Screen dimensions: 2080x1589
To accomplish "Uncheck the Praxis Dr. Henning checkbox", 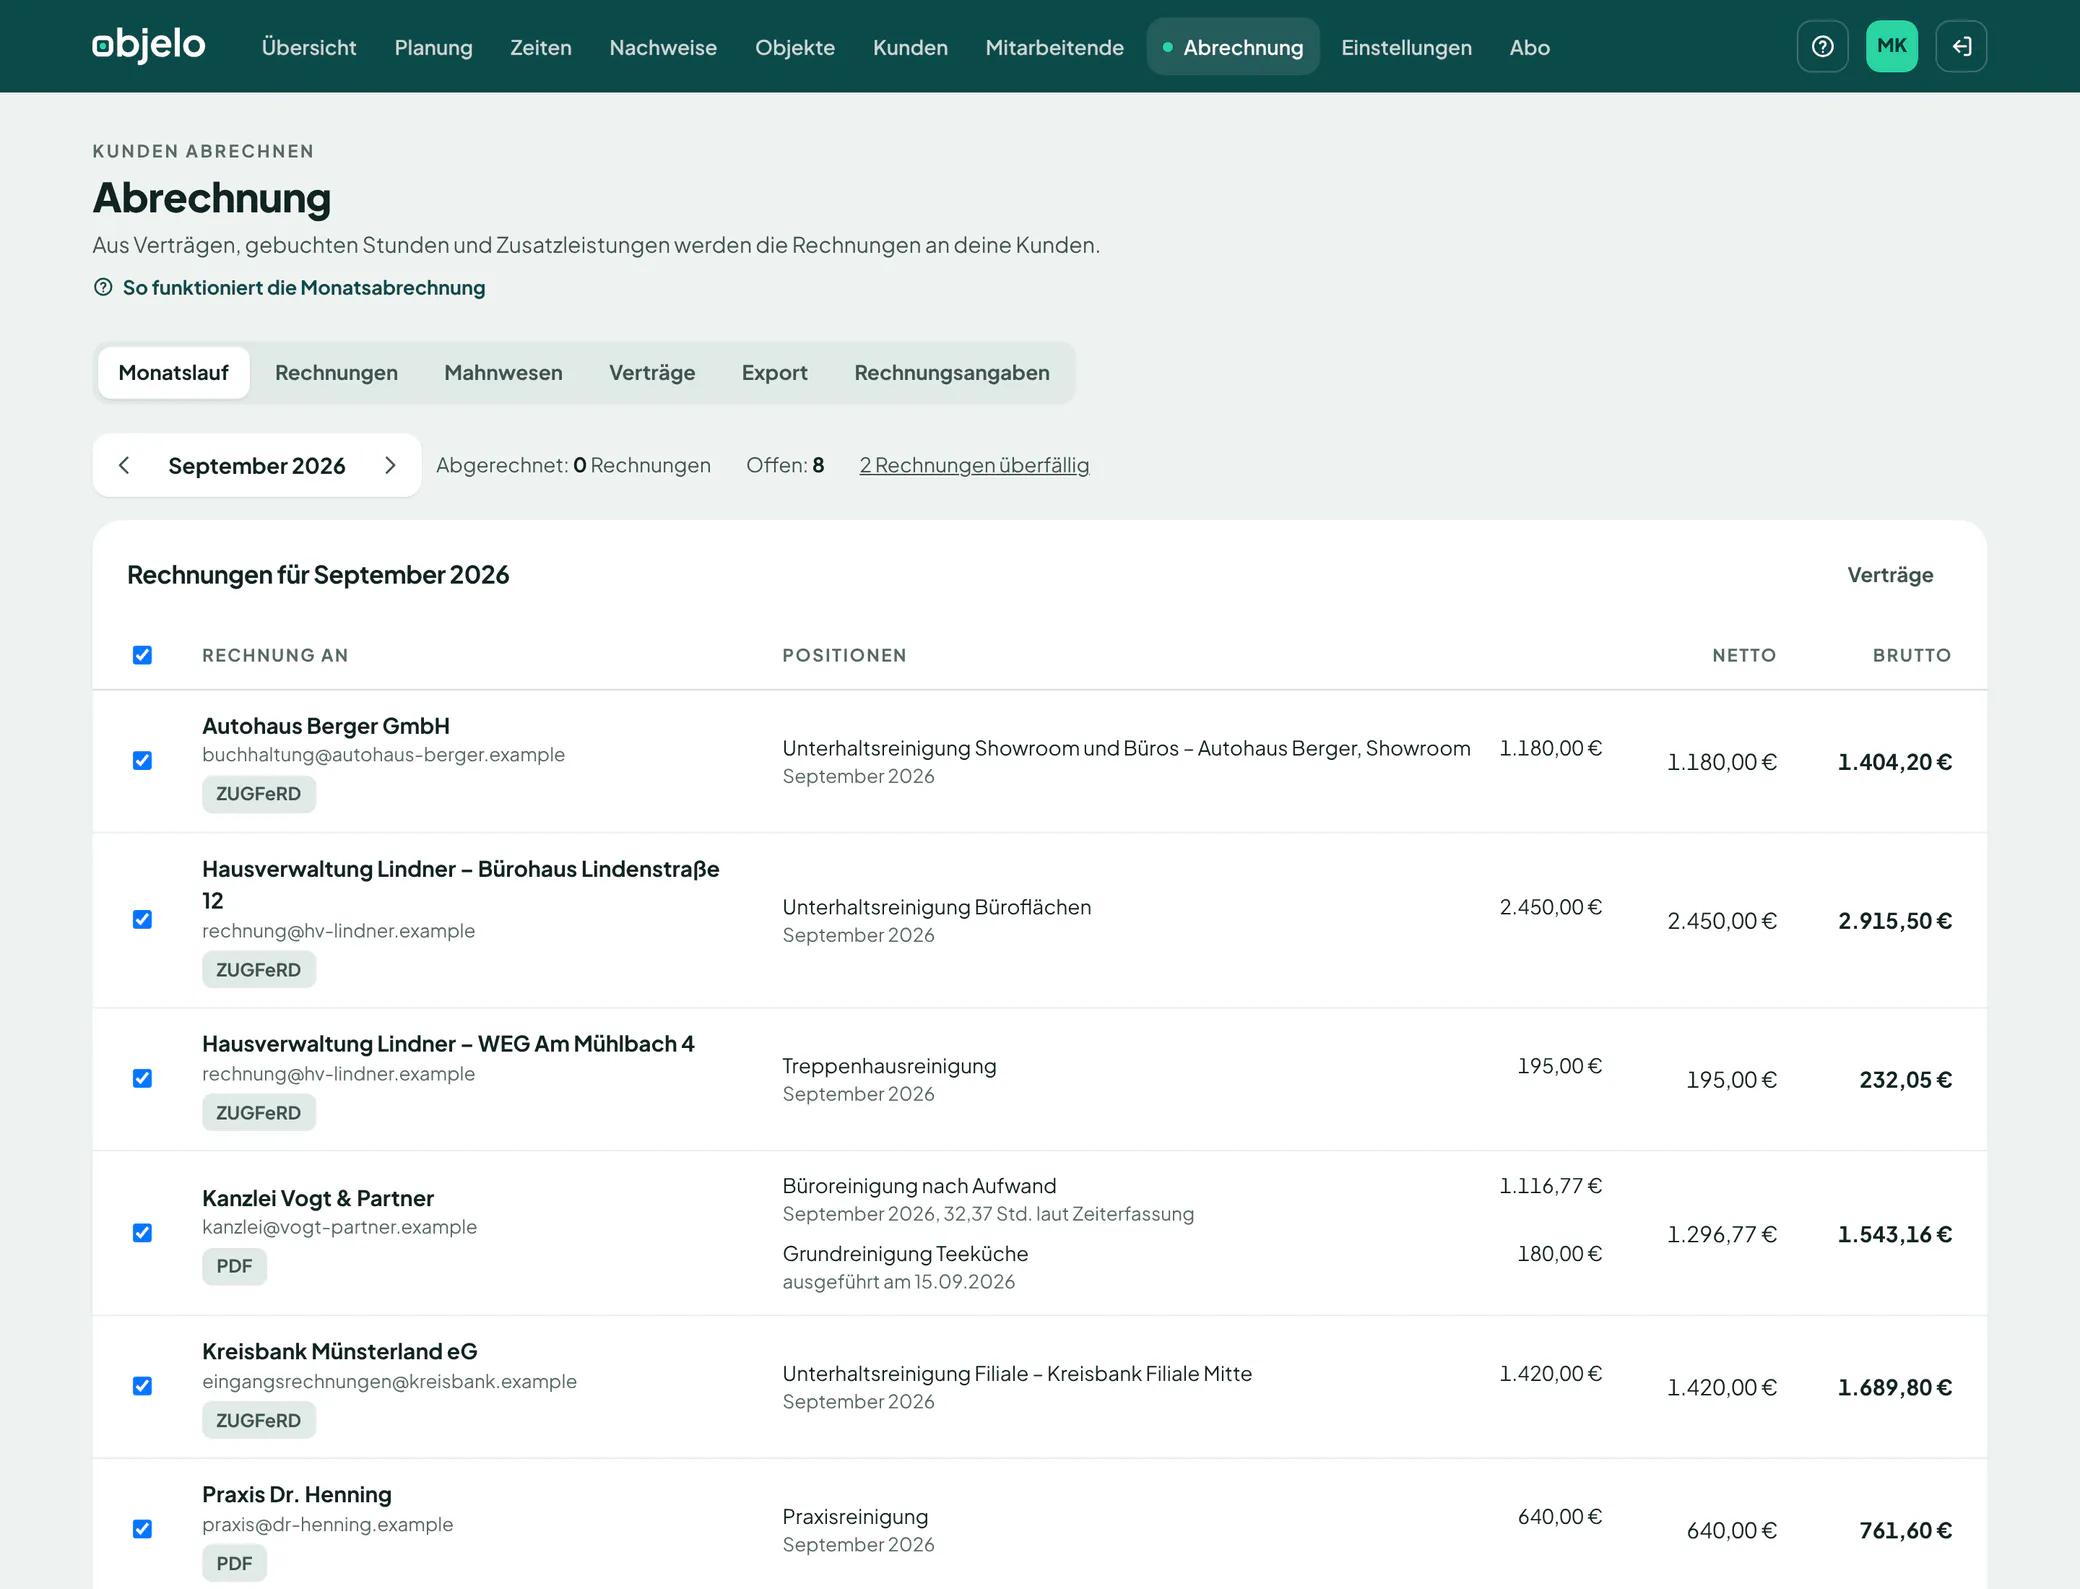I will (x=142, y=1529).
